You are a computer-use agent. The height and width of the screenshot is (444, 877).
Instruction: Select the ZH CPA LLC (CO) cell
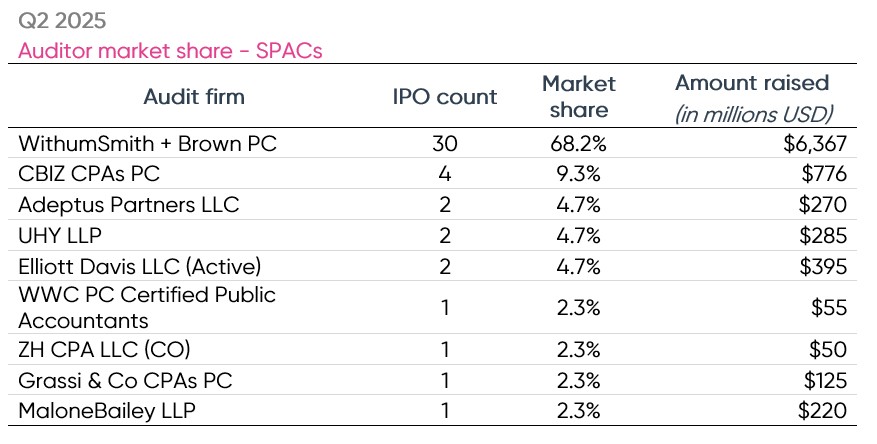[102, 349]
